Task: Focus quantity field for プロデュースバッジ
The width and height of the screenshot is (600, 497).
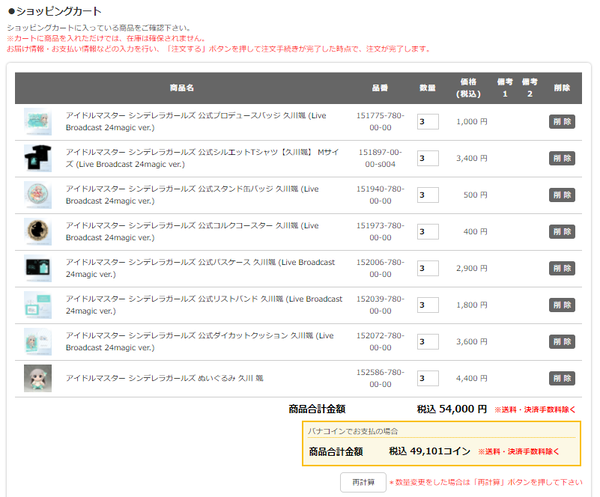Action: coord(428,122)
